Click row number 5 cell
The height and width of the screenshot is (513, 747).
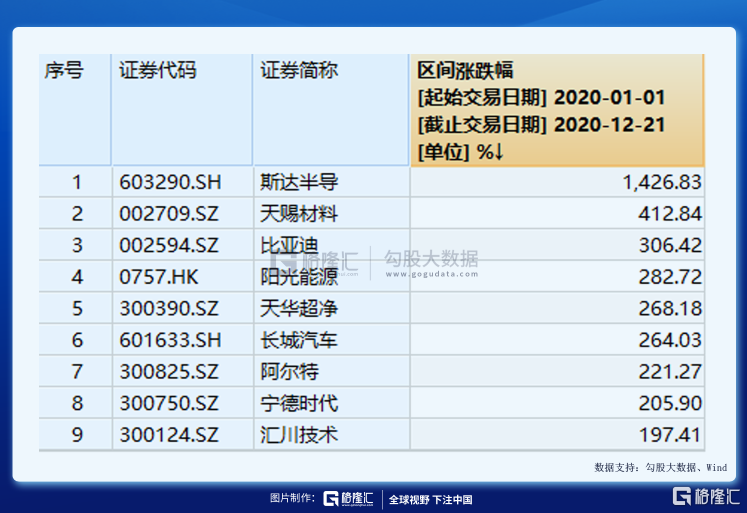point(75,308)
